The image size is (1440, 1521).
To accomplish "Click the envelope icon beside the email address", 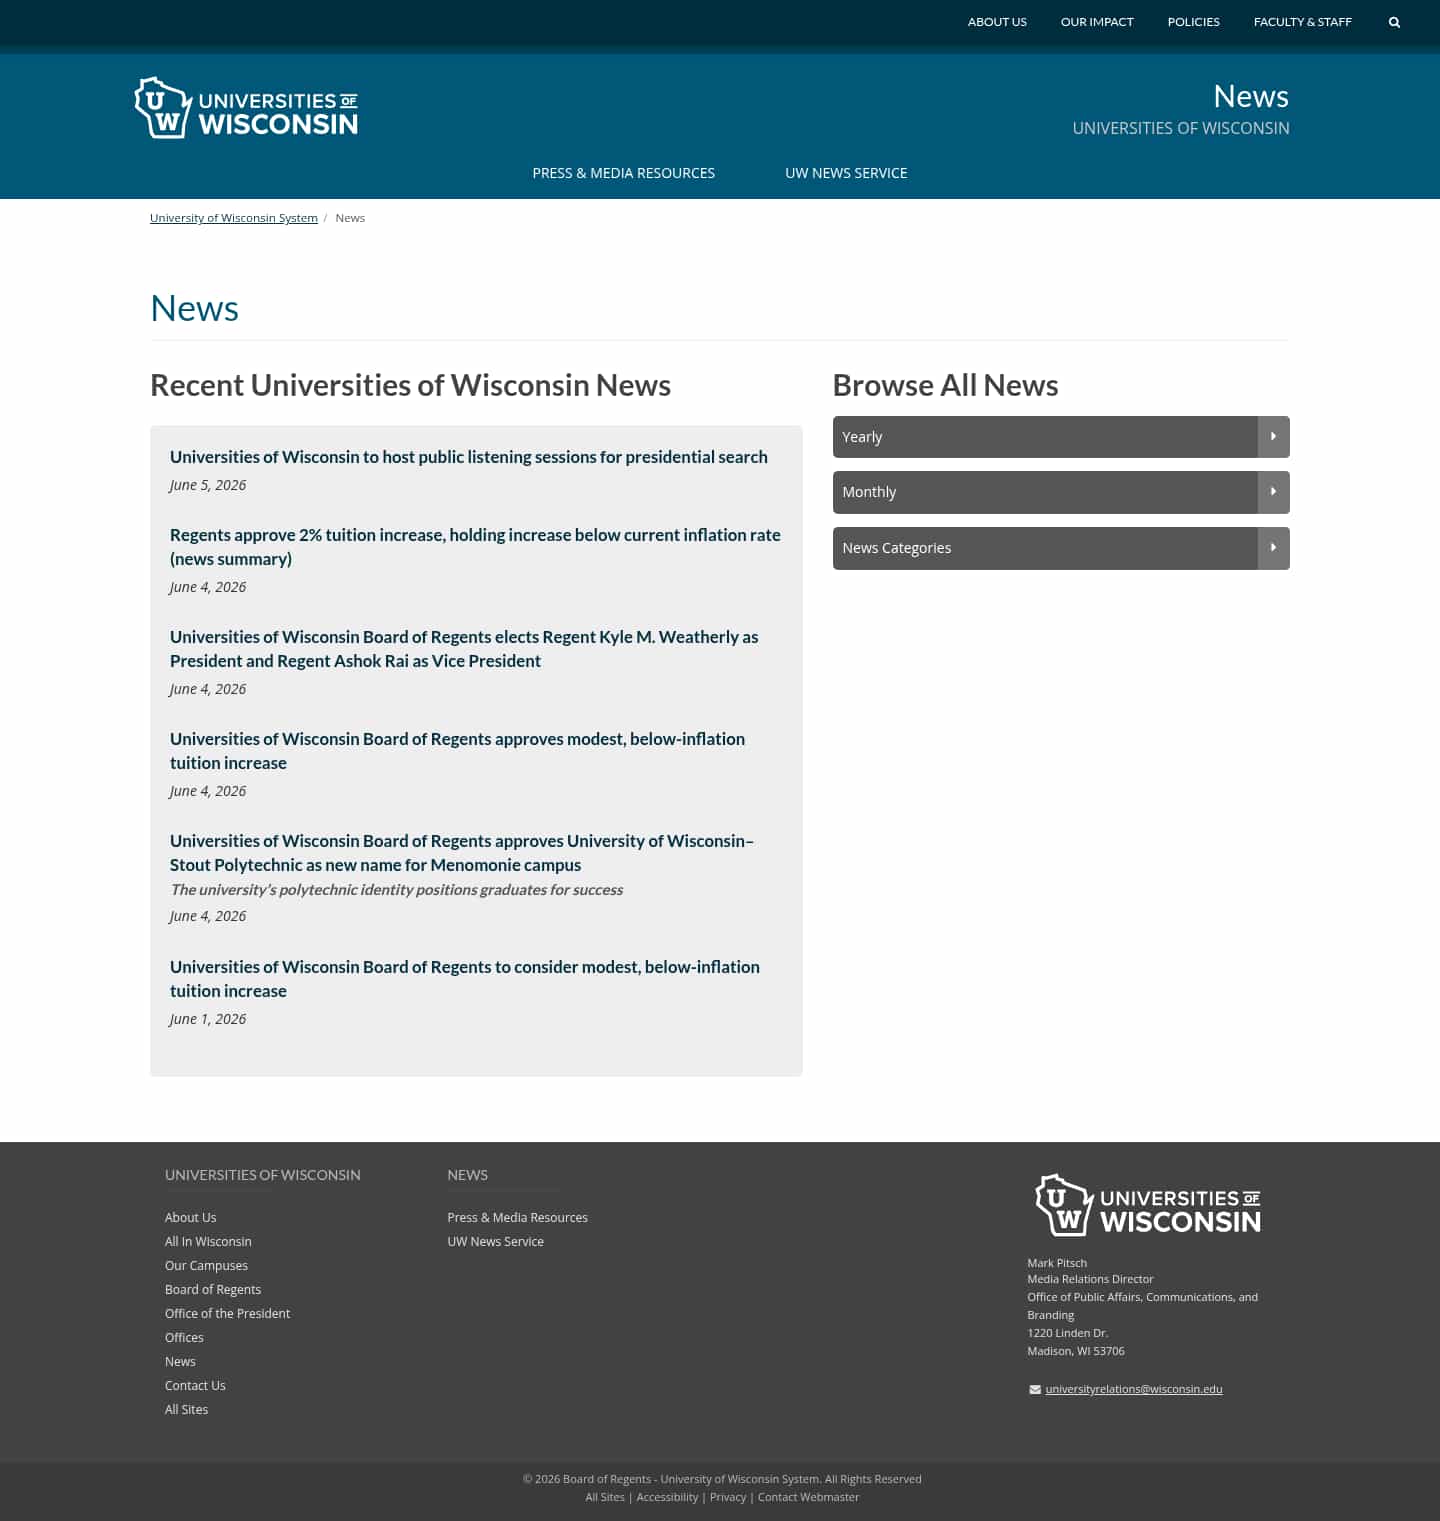I will tap(1035, 1389).
